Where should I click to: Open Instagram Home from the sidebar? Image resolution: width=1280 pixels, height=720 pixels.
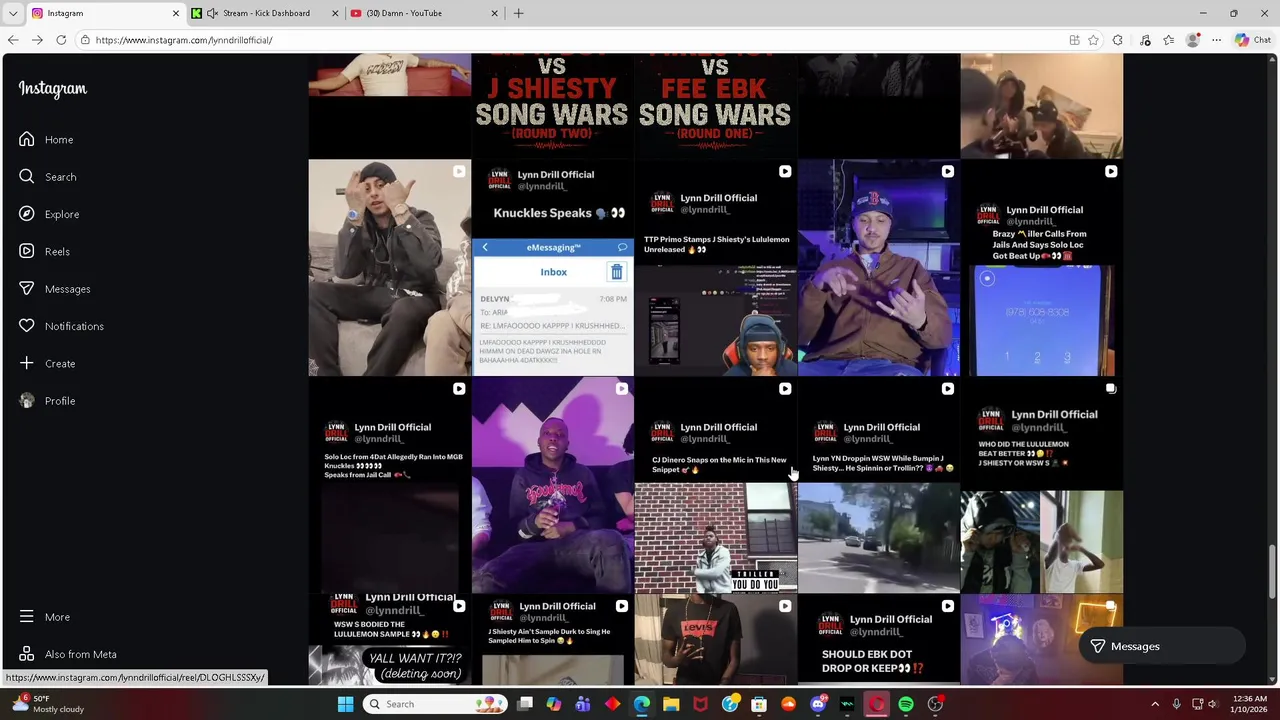click(46, 140)
